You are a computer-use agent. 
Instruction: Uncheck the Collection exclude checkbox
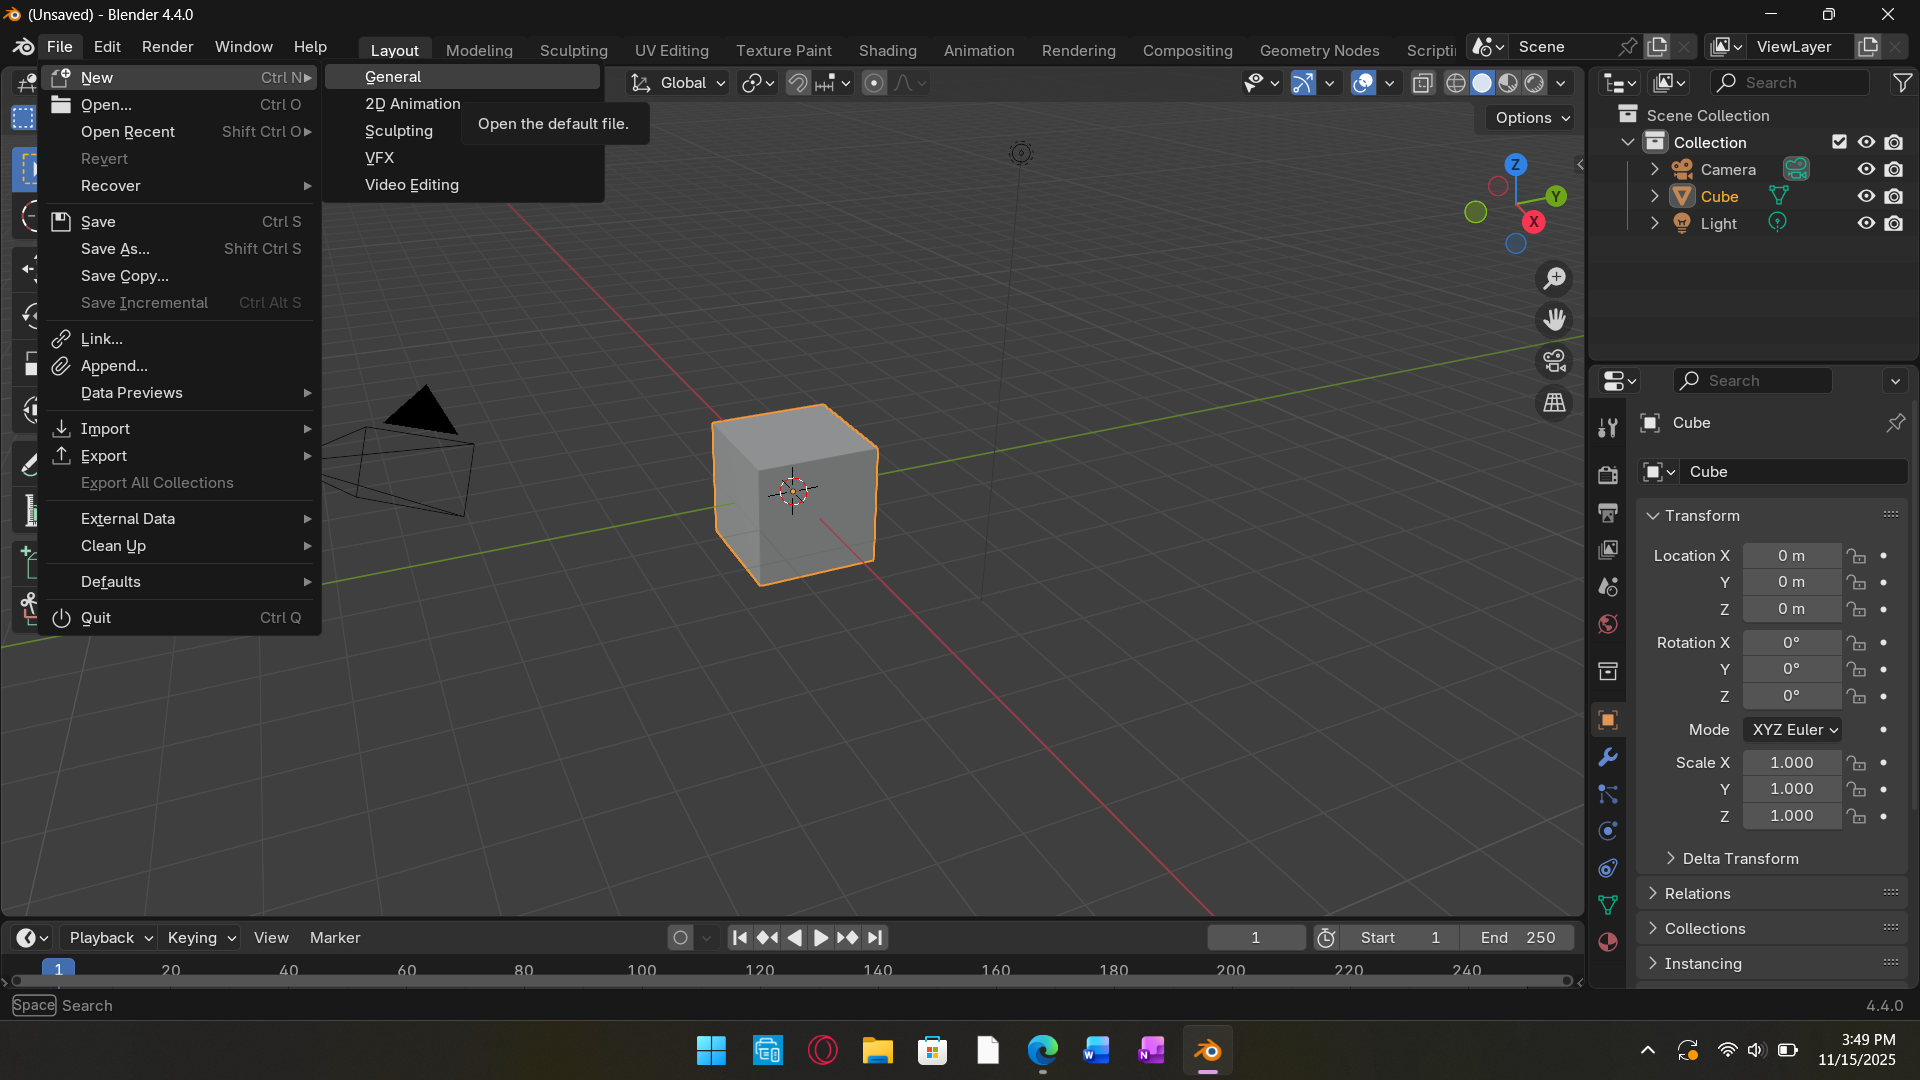pos(1839,142)
